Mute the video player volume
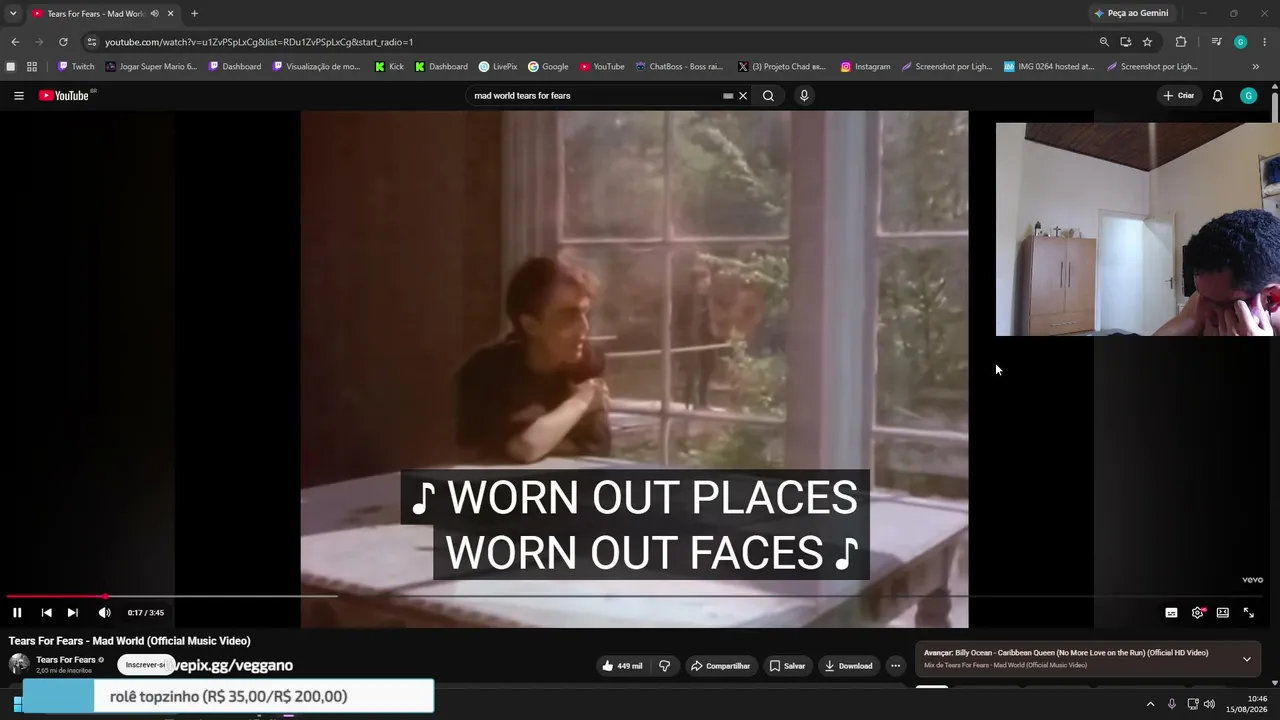Viewport: 1280px width, 720px height. [x=104, y=613]
